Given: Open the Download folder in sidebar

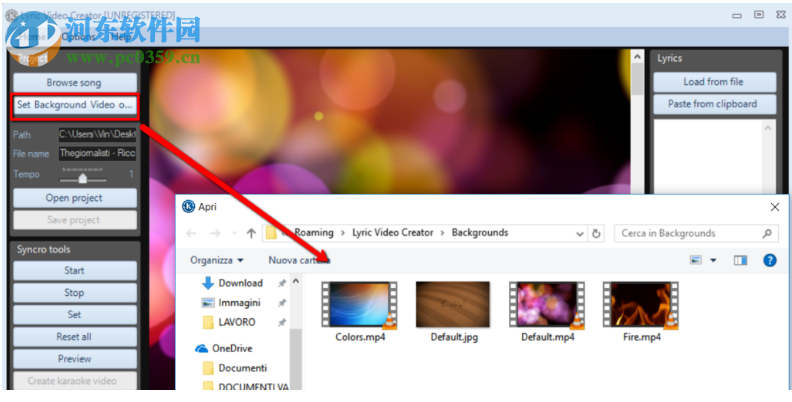Looking at the screenshot, I should click(x=232, y=283).
